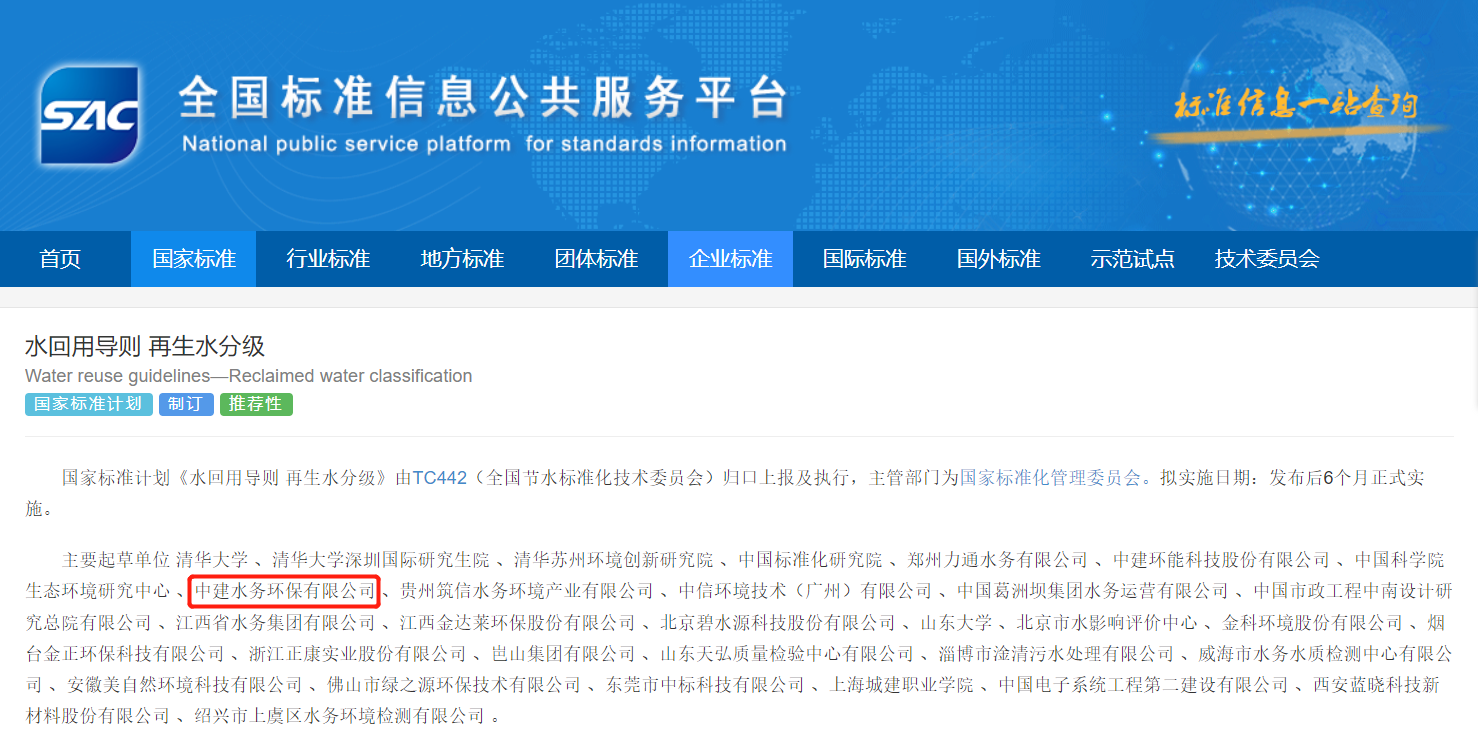Open the 安徽美自然环境科技有限公司 link
Viewport: 1478px width, 747px height.
185,686
